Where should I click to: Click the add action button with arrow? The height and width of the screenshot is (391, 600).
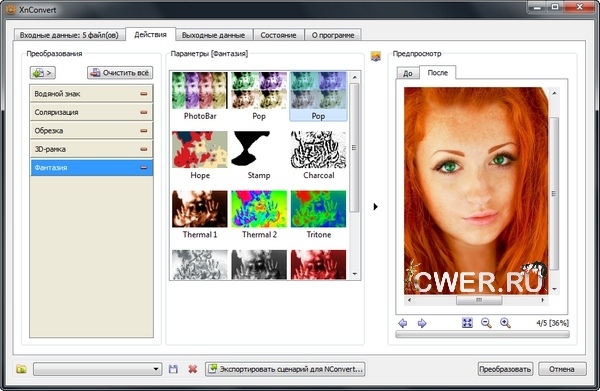pos(42,72)
